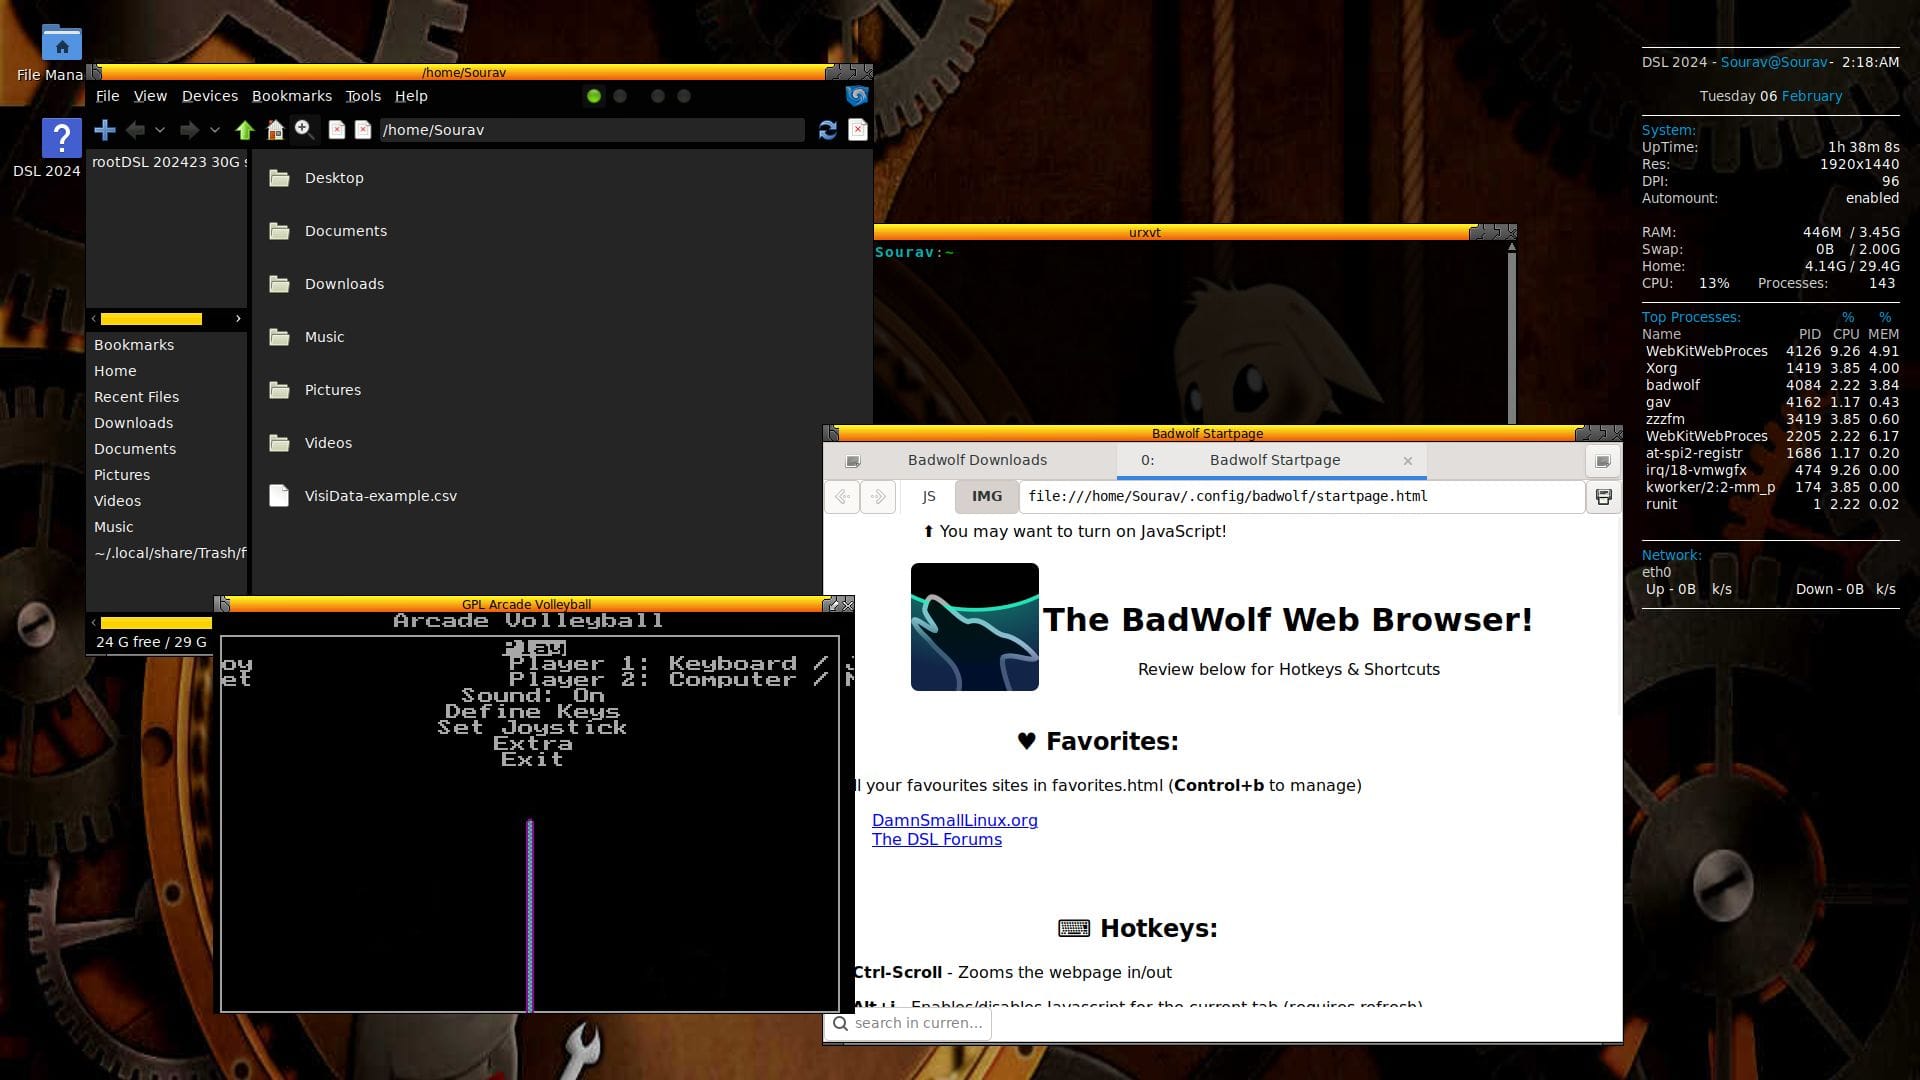Disable JavaScript with the JS toggle
The width and height of the screenshot is (1920, 1080).
point(928,496)
